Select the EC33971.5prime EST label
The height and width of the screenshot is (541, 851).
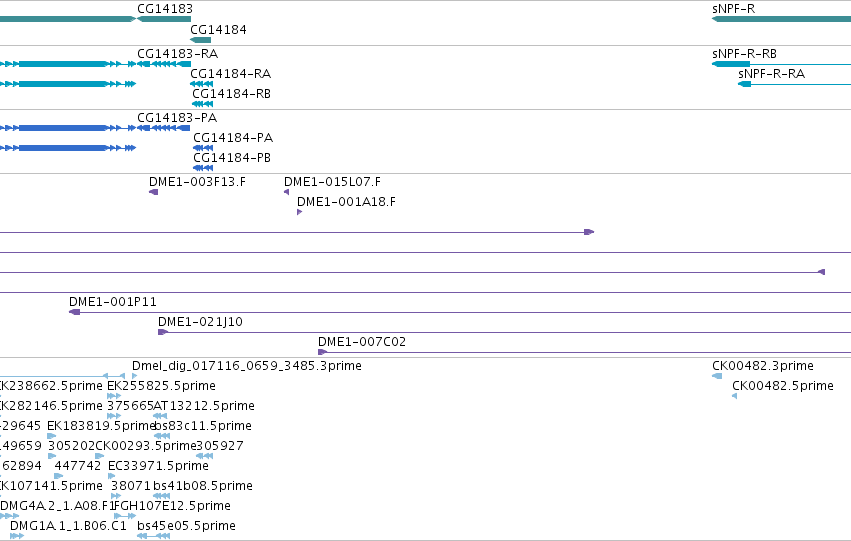click(158, 466)
